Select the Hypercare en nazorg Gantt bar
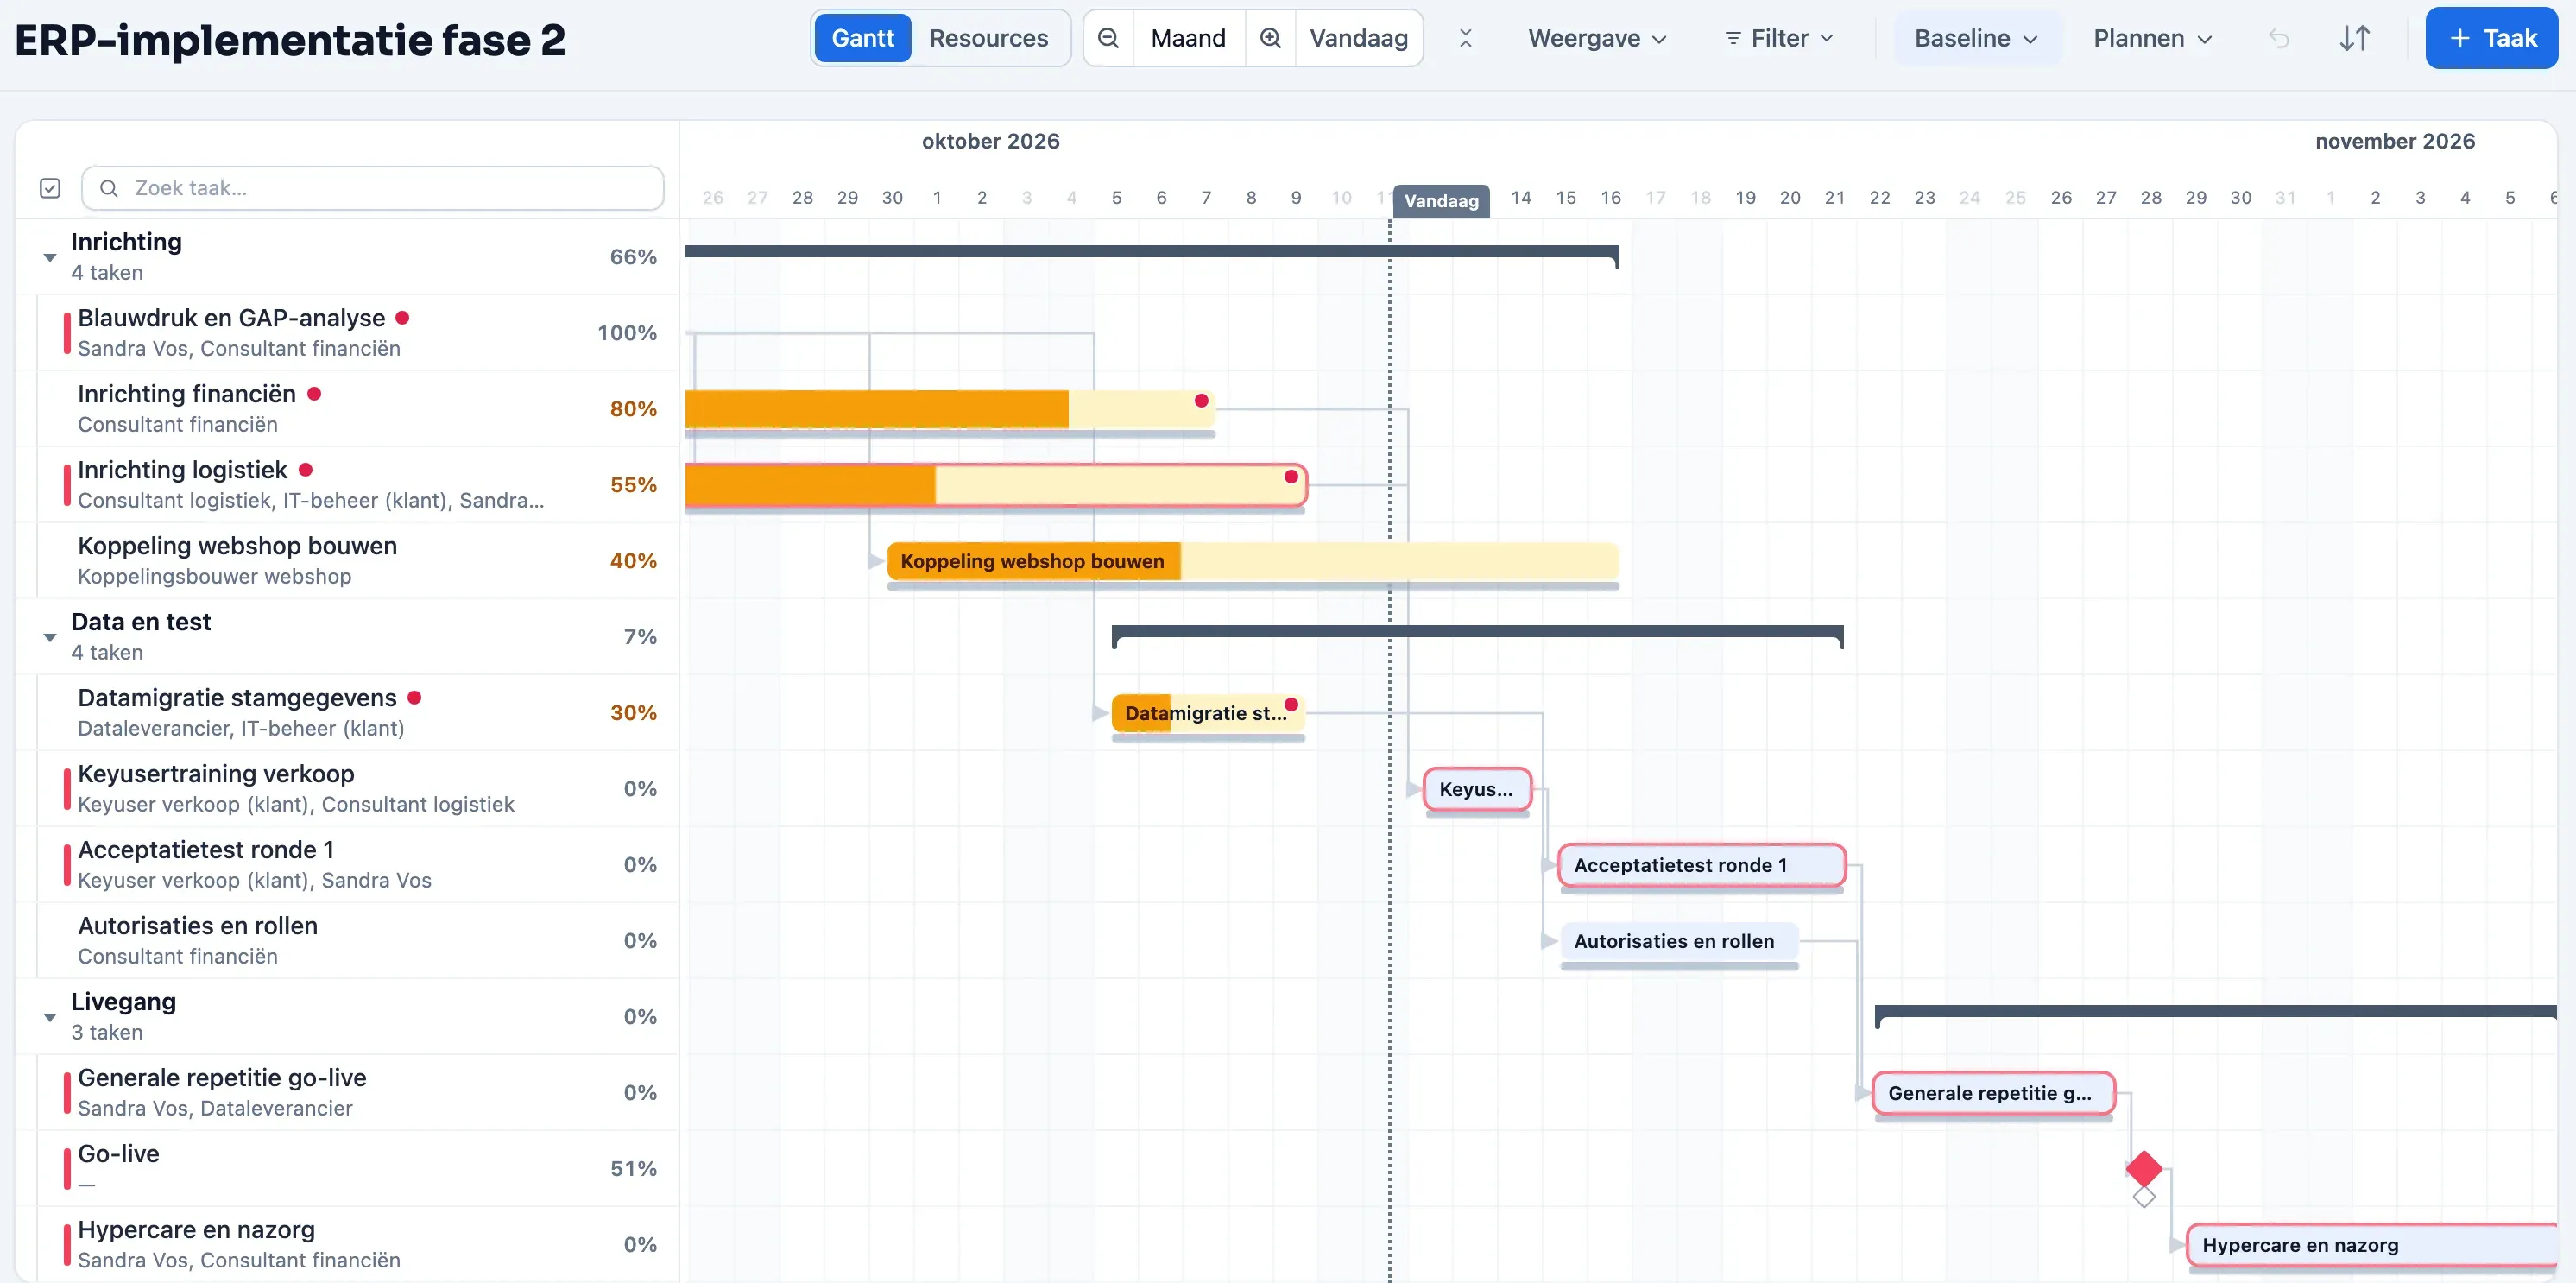The height and width of the screenshot is (1283, 2576). pyautogui.click(x=2372, y=1245)
